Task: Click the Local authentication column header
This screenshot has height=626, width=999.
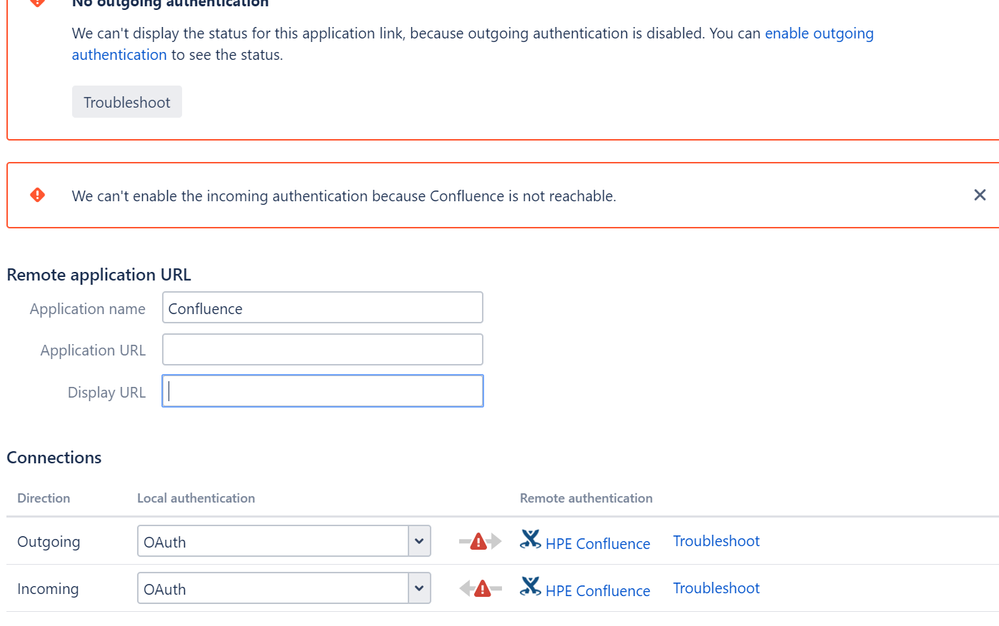Action: coord(196,498)
